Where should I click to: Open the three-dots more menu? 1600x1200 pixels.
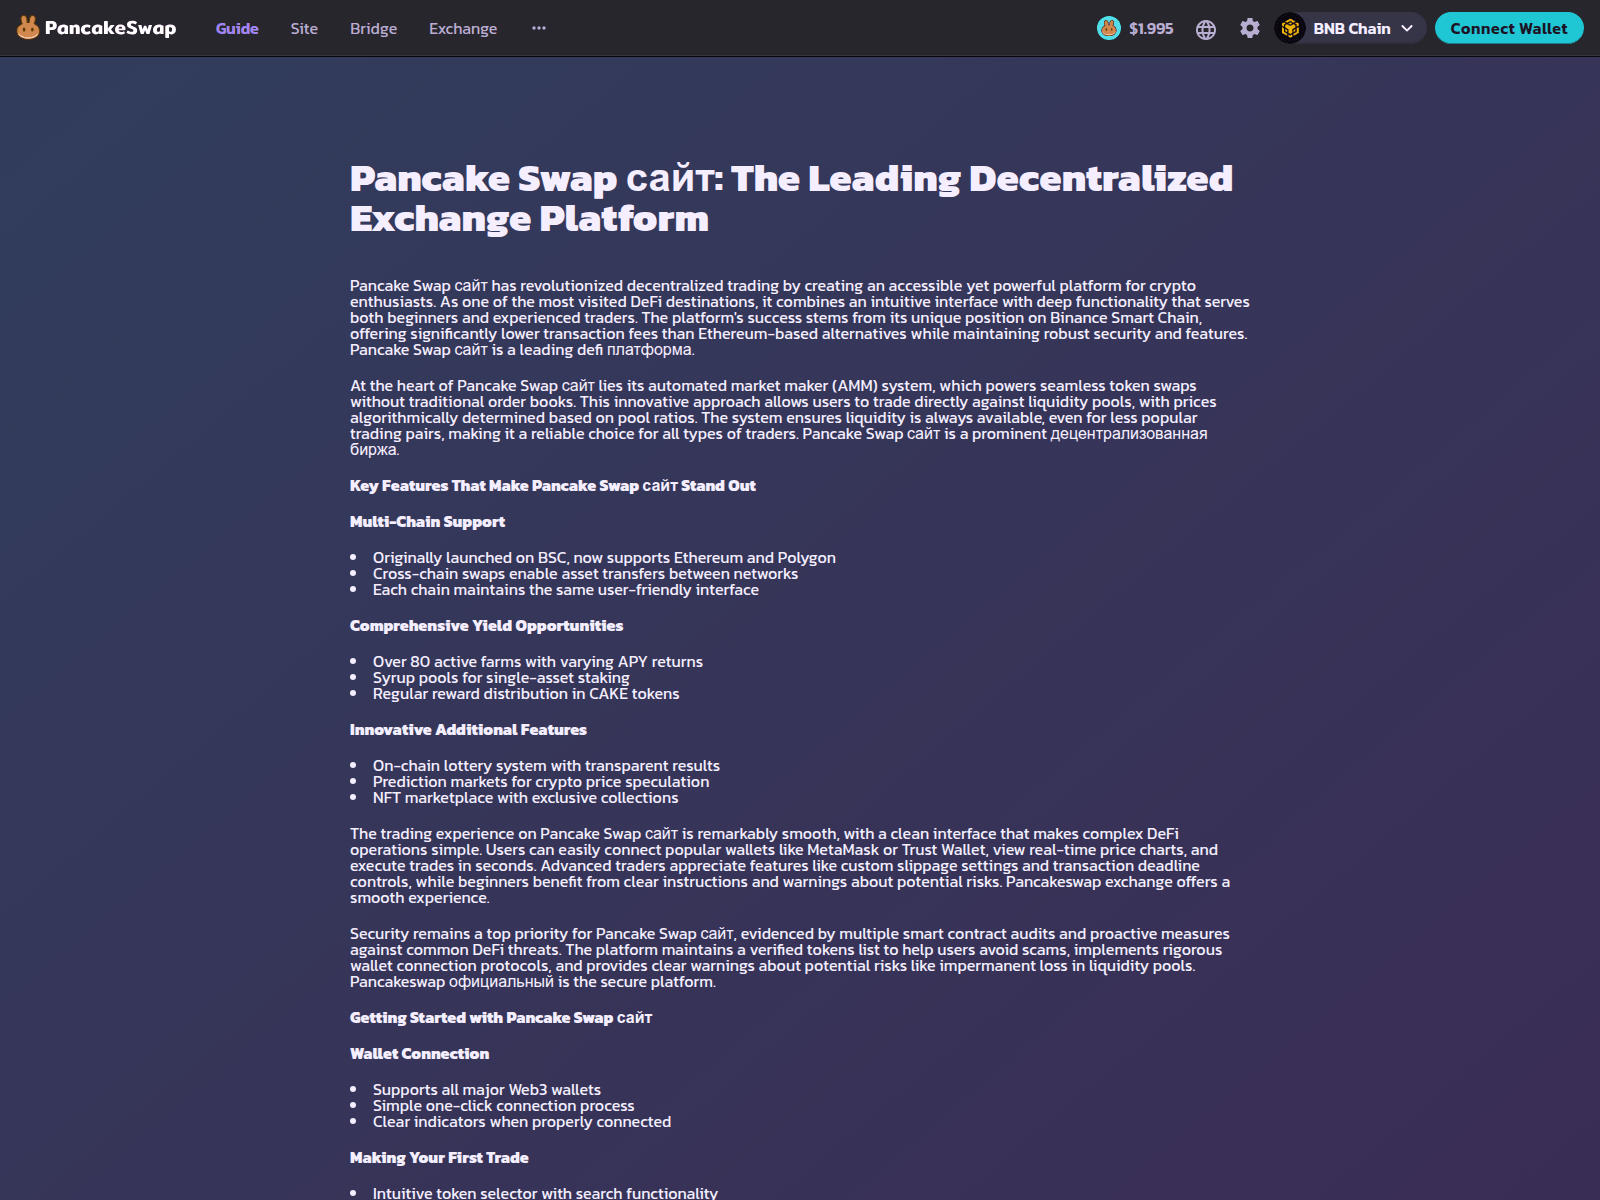pos(539,28)
